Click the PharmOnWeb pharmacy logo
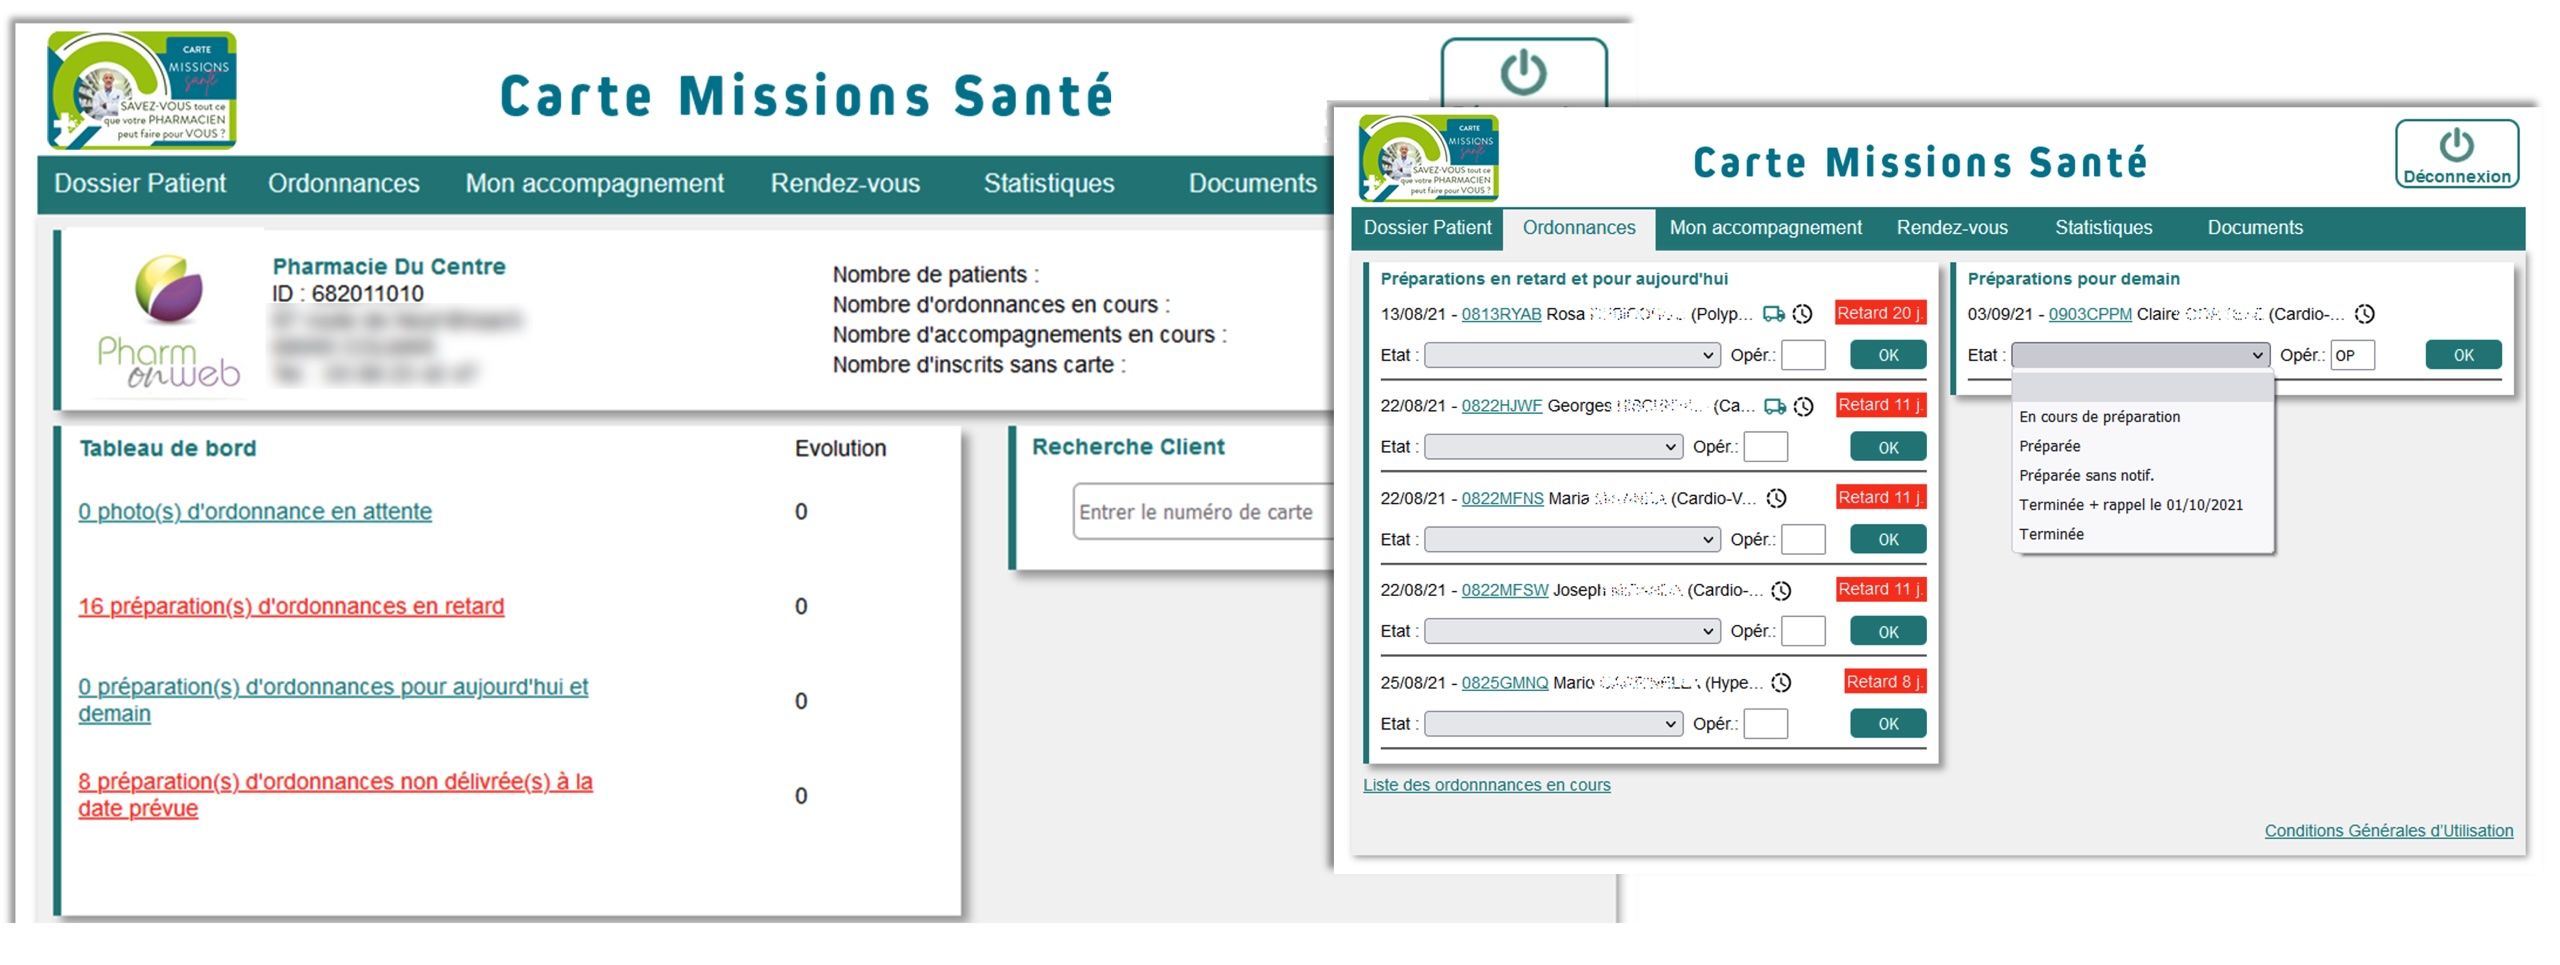The width and height of the screenshot is (2560, 965). click(x=168, y=318)
